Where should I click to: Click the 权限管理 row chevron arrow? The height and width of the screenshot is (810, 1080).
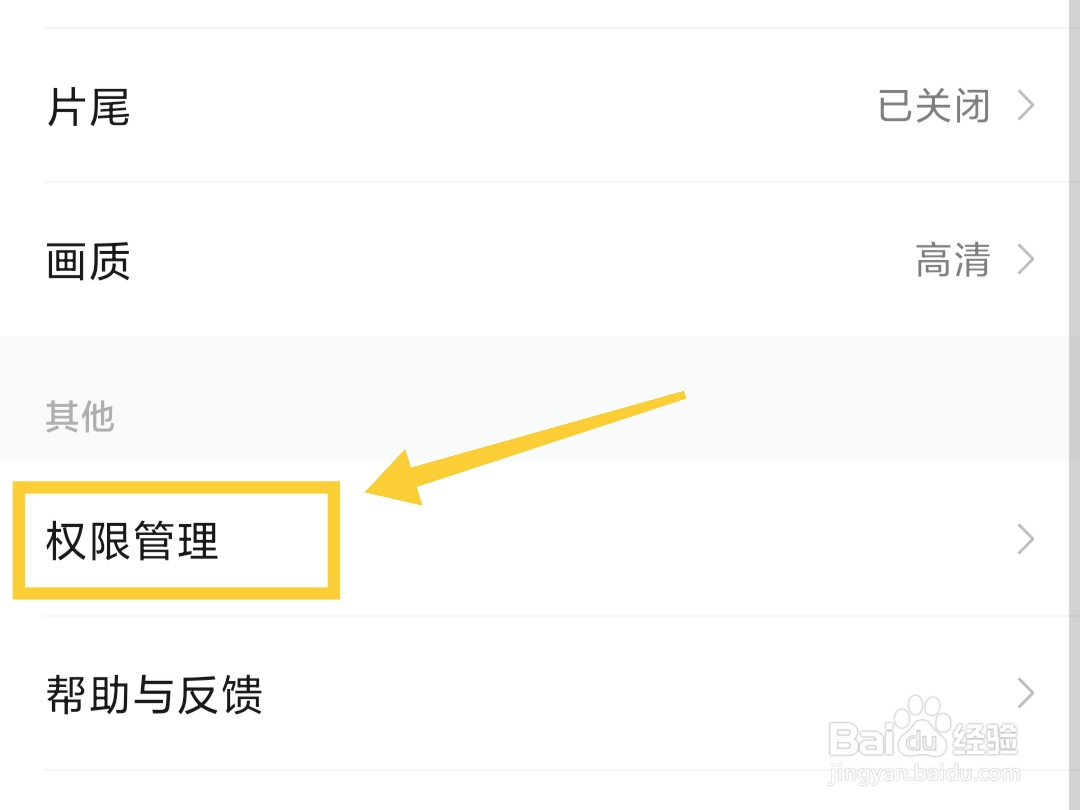click(1025, 541)
